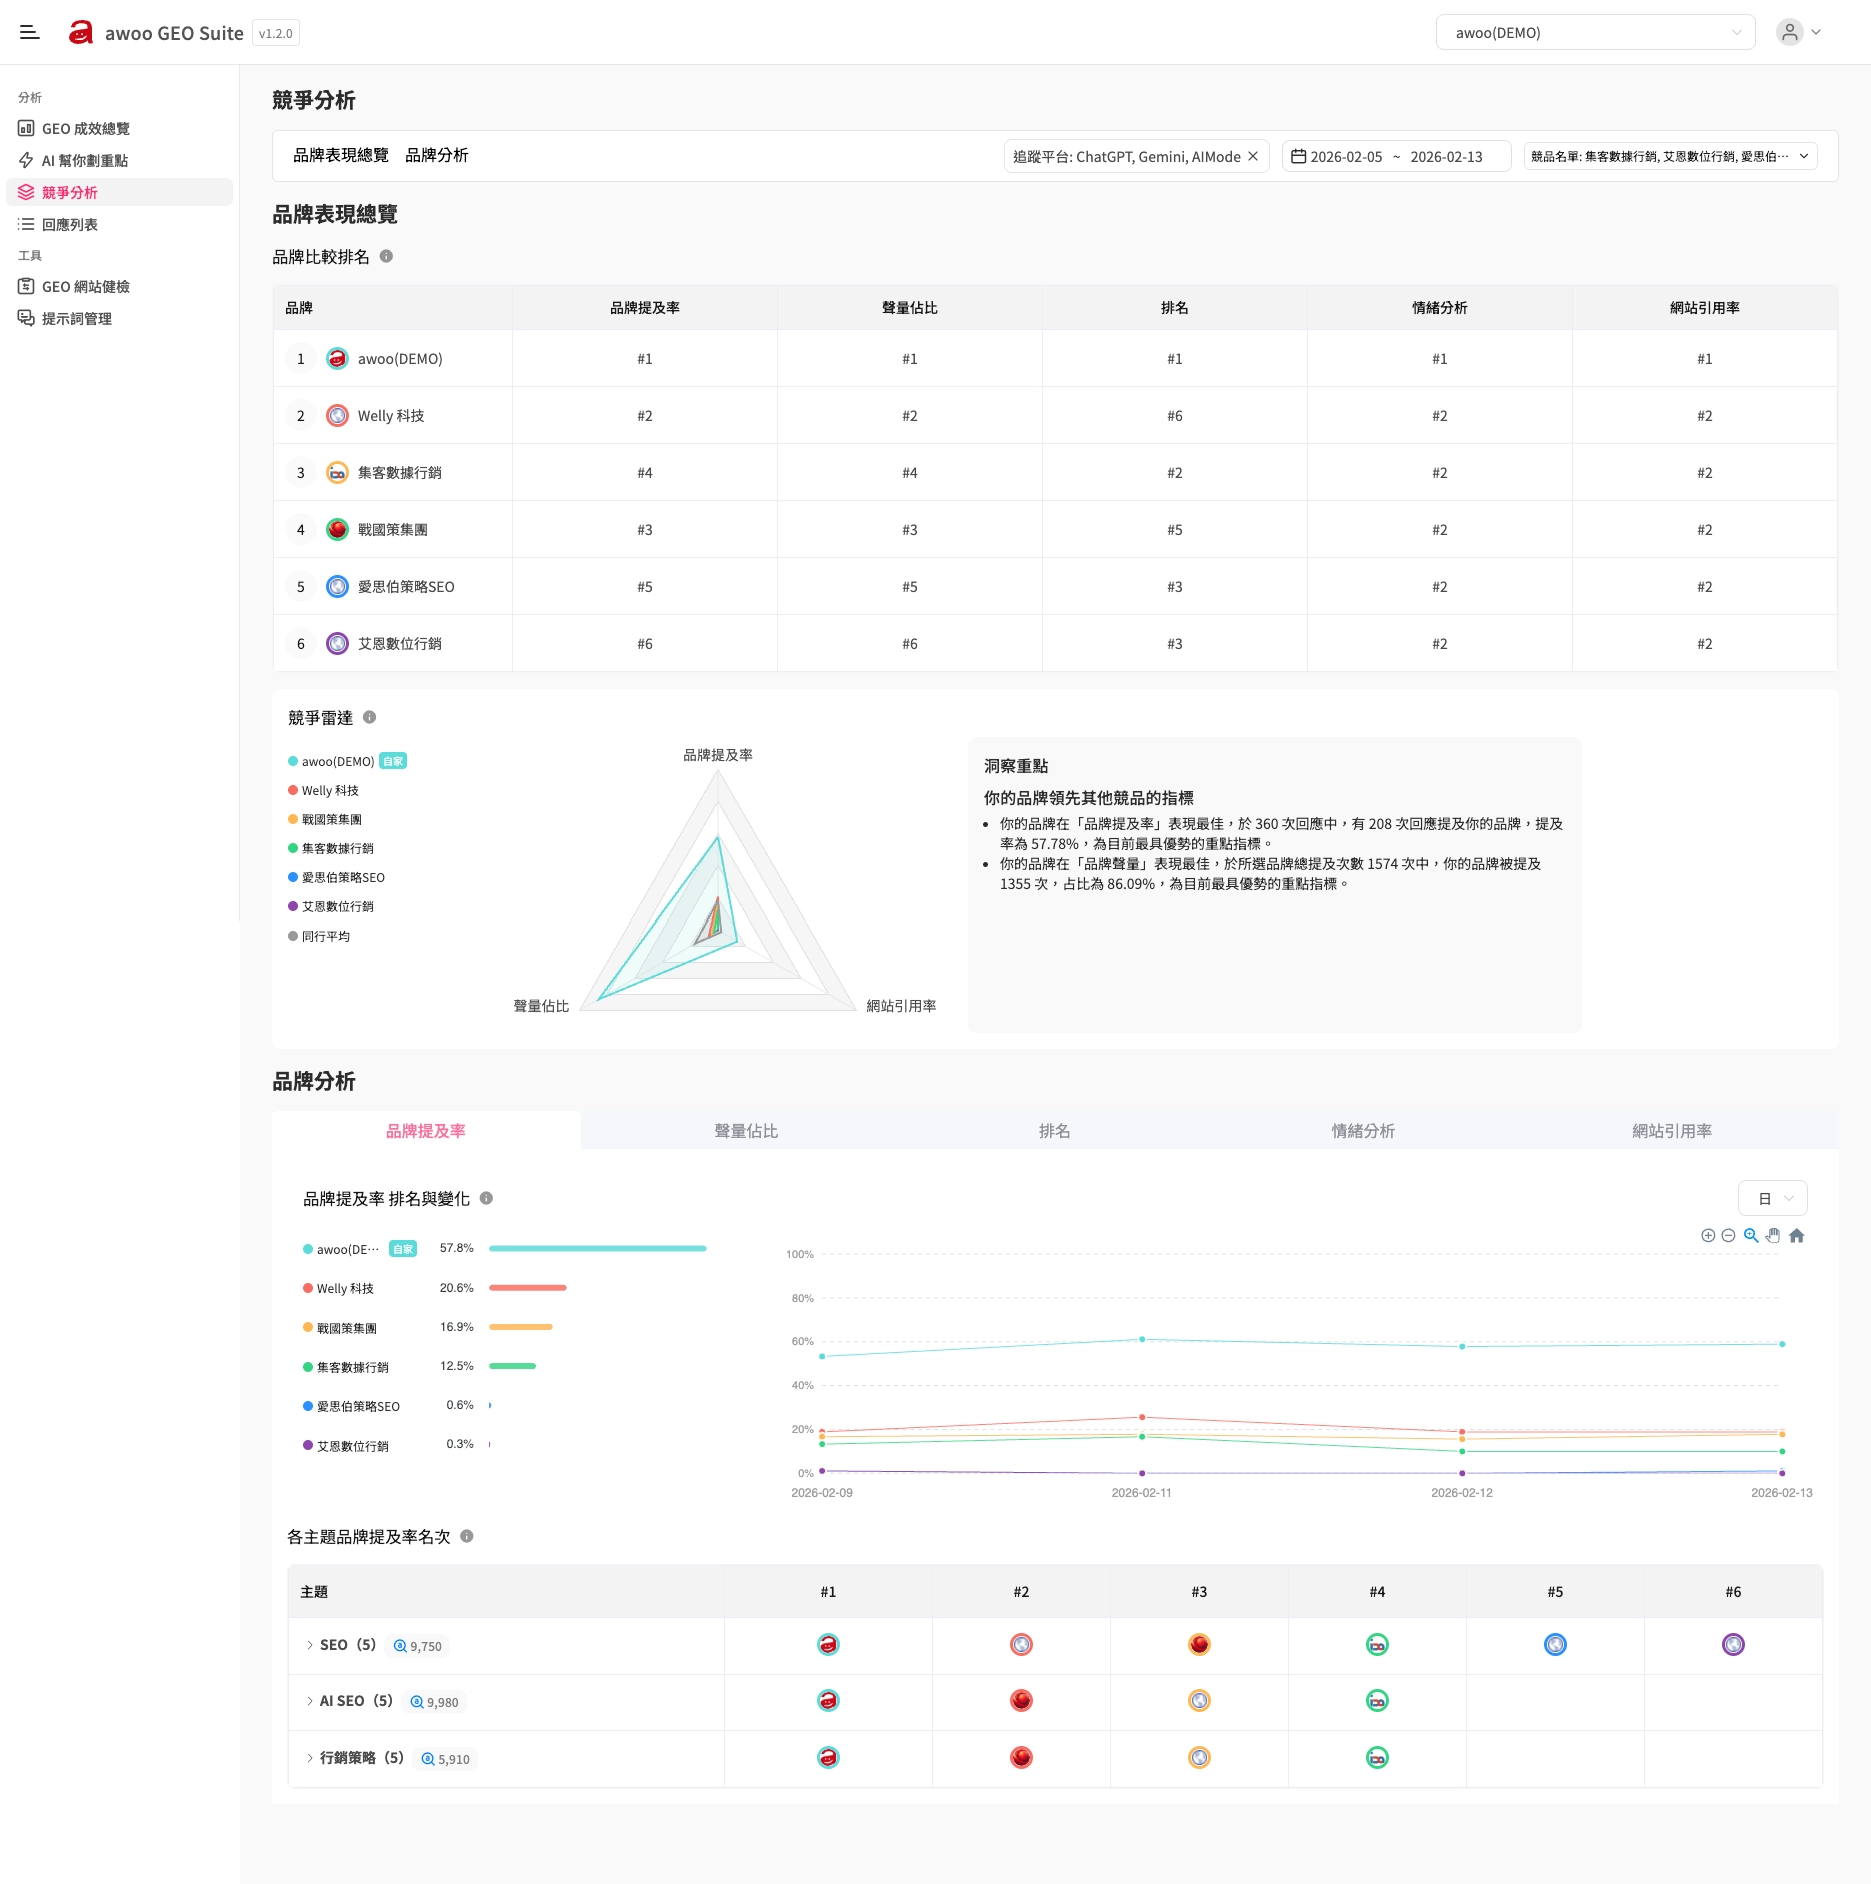The image size is (1871, 1884).
Task: Toggle 集客數據行銷 series in radar legend
Action: click(x=331, y=849)
